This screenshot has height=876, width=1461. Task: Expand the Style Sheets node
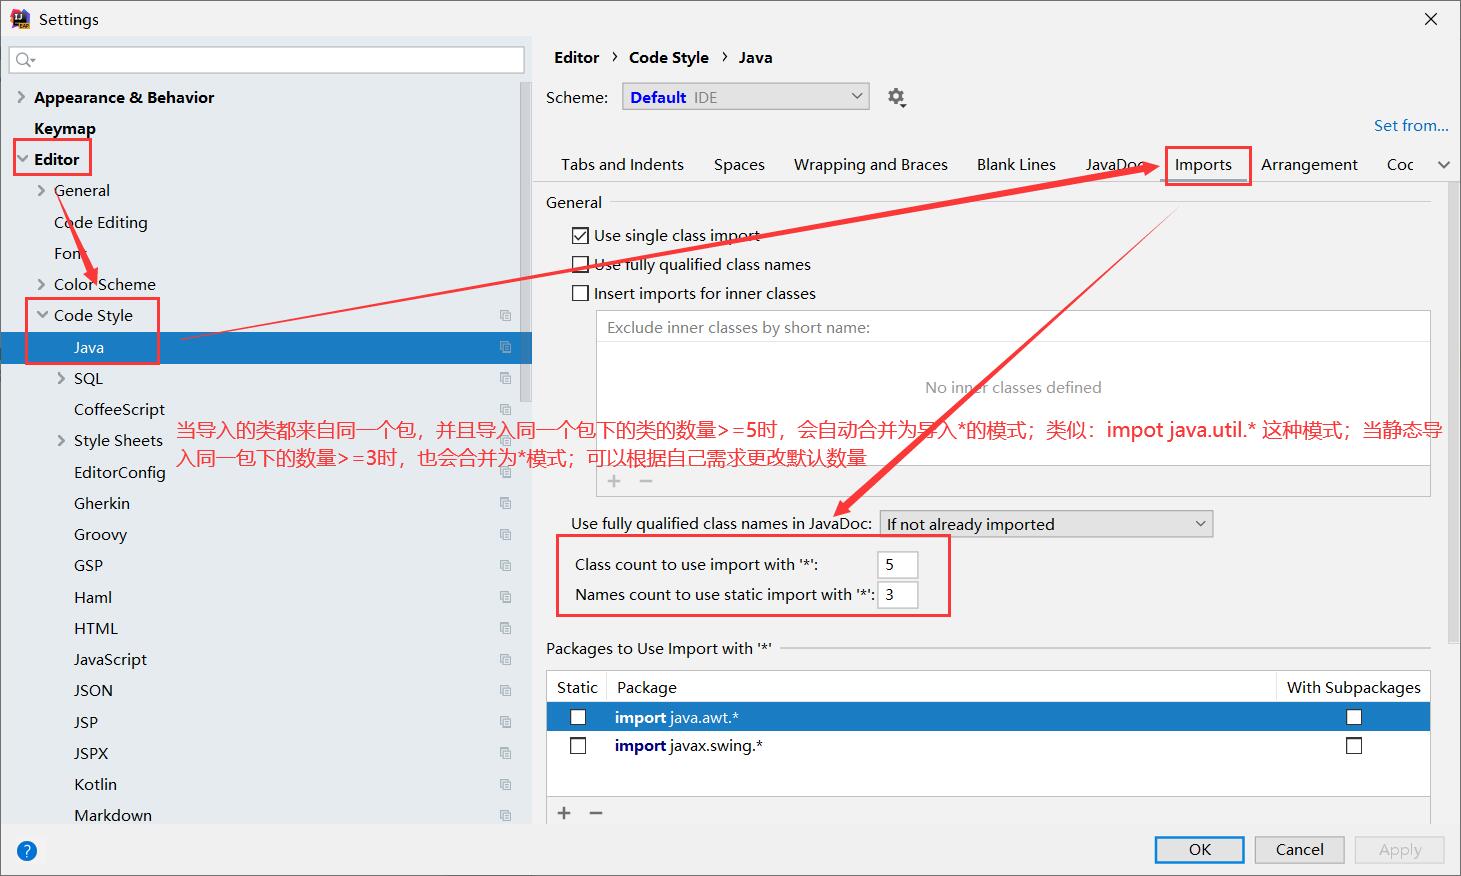point(61,440)
